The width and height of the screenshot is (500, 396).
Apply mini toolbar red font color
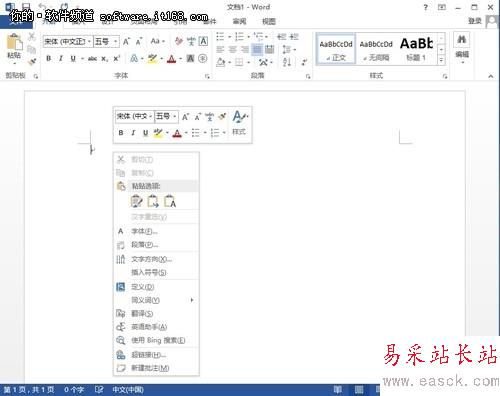(177, 133)
